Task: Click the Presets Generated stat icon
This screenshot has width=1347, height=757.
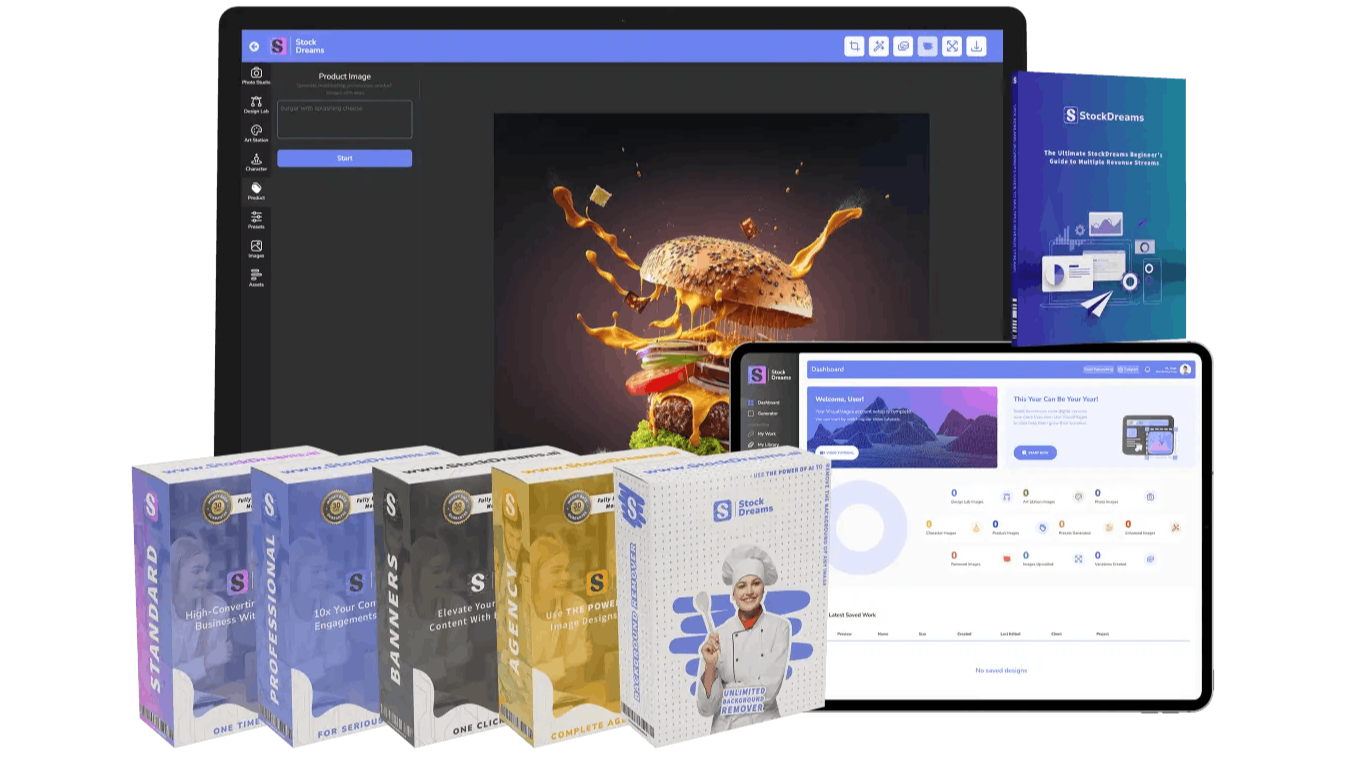Action: 1109,527
